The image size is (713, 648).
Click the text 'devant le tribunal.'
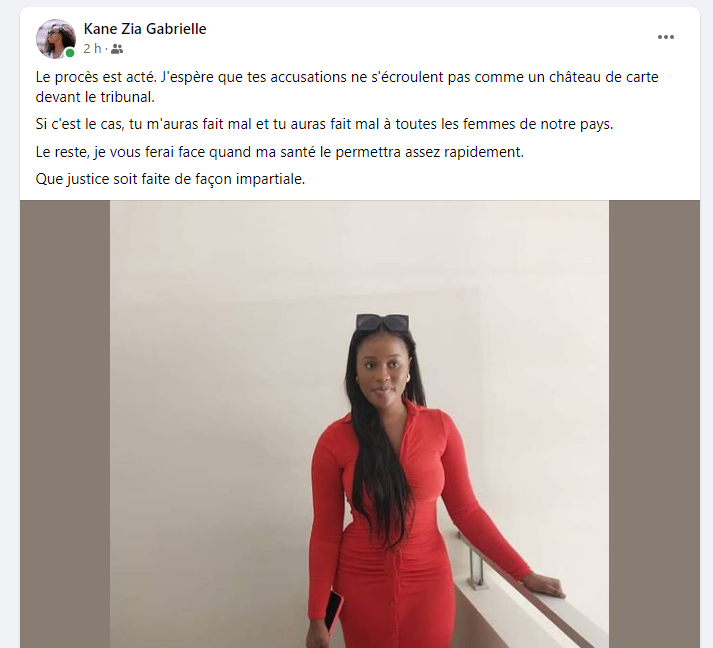tap(95, 97)
